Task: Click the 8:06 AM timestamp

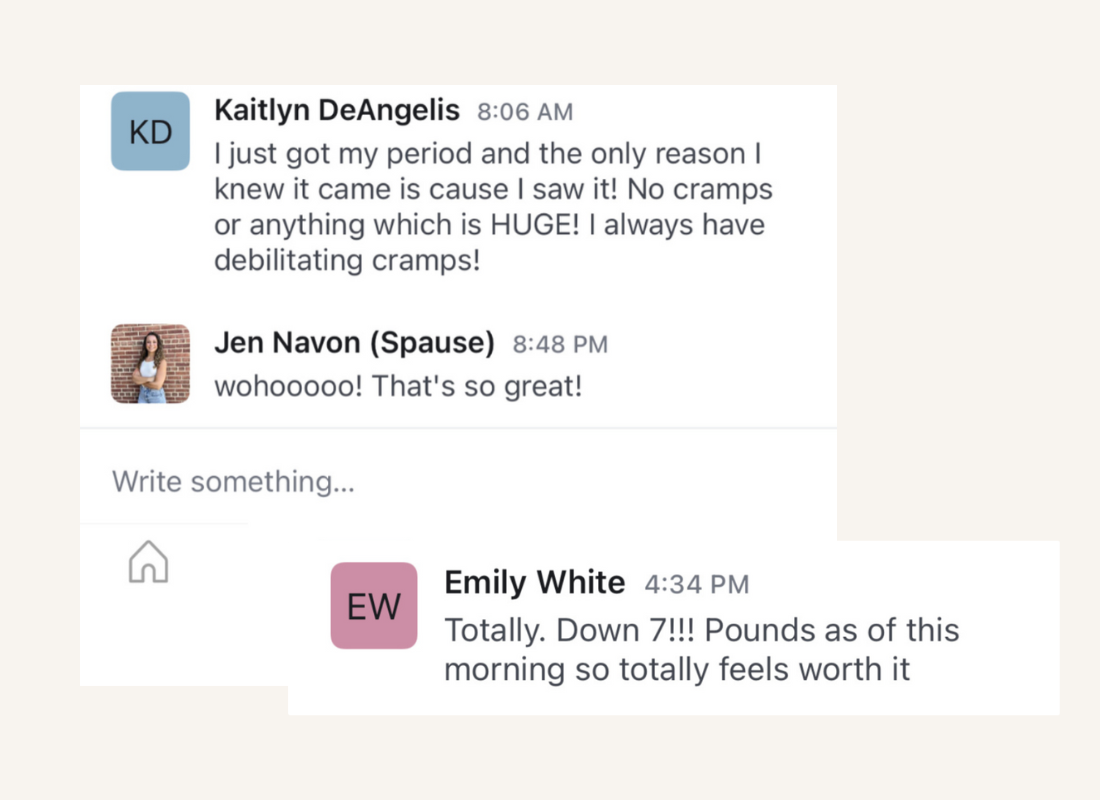Action: (x=525, y=112)
